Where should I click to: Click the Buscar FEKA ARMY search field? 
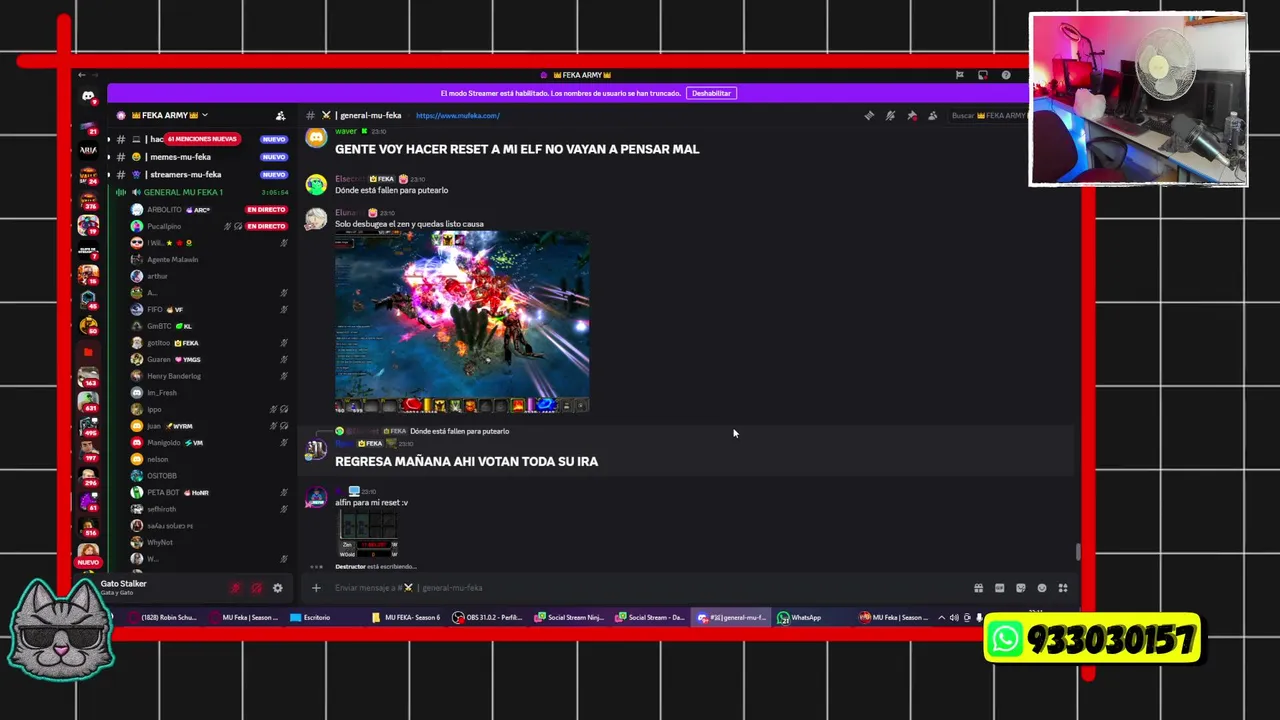point(987,115)
